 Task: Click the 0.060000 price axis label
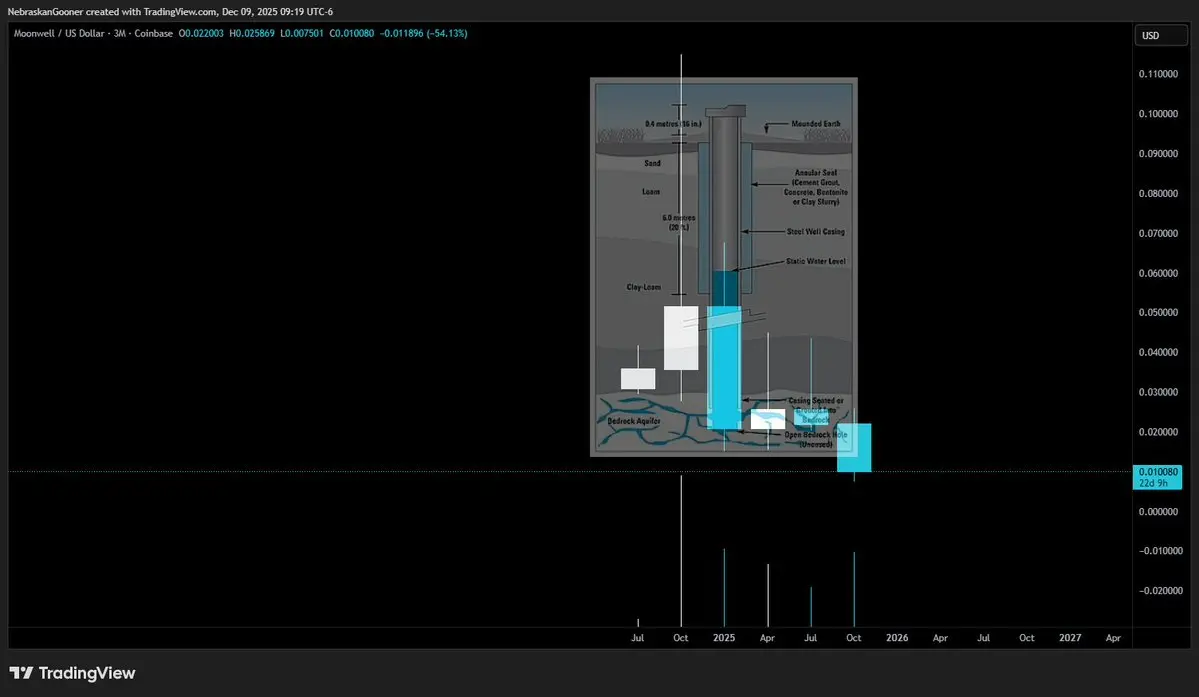1158,273
